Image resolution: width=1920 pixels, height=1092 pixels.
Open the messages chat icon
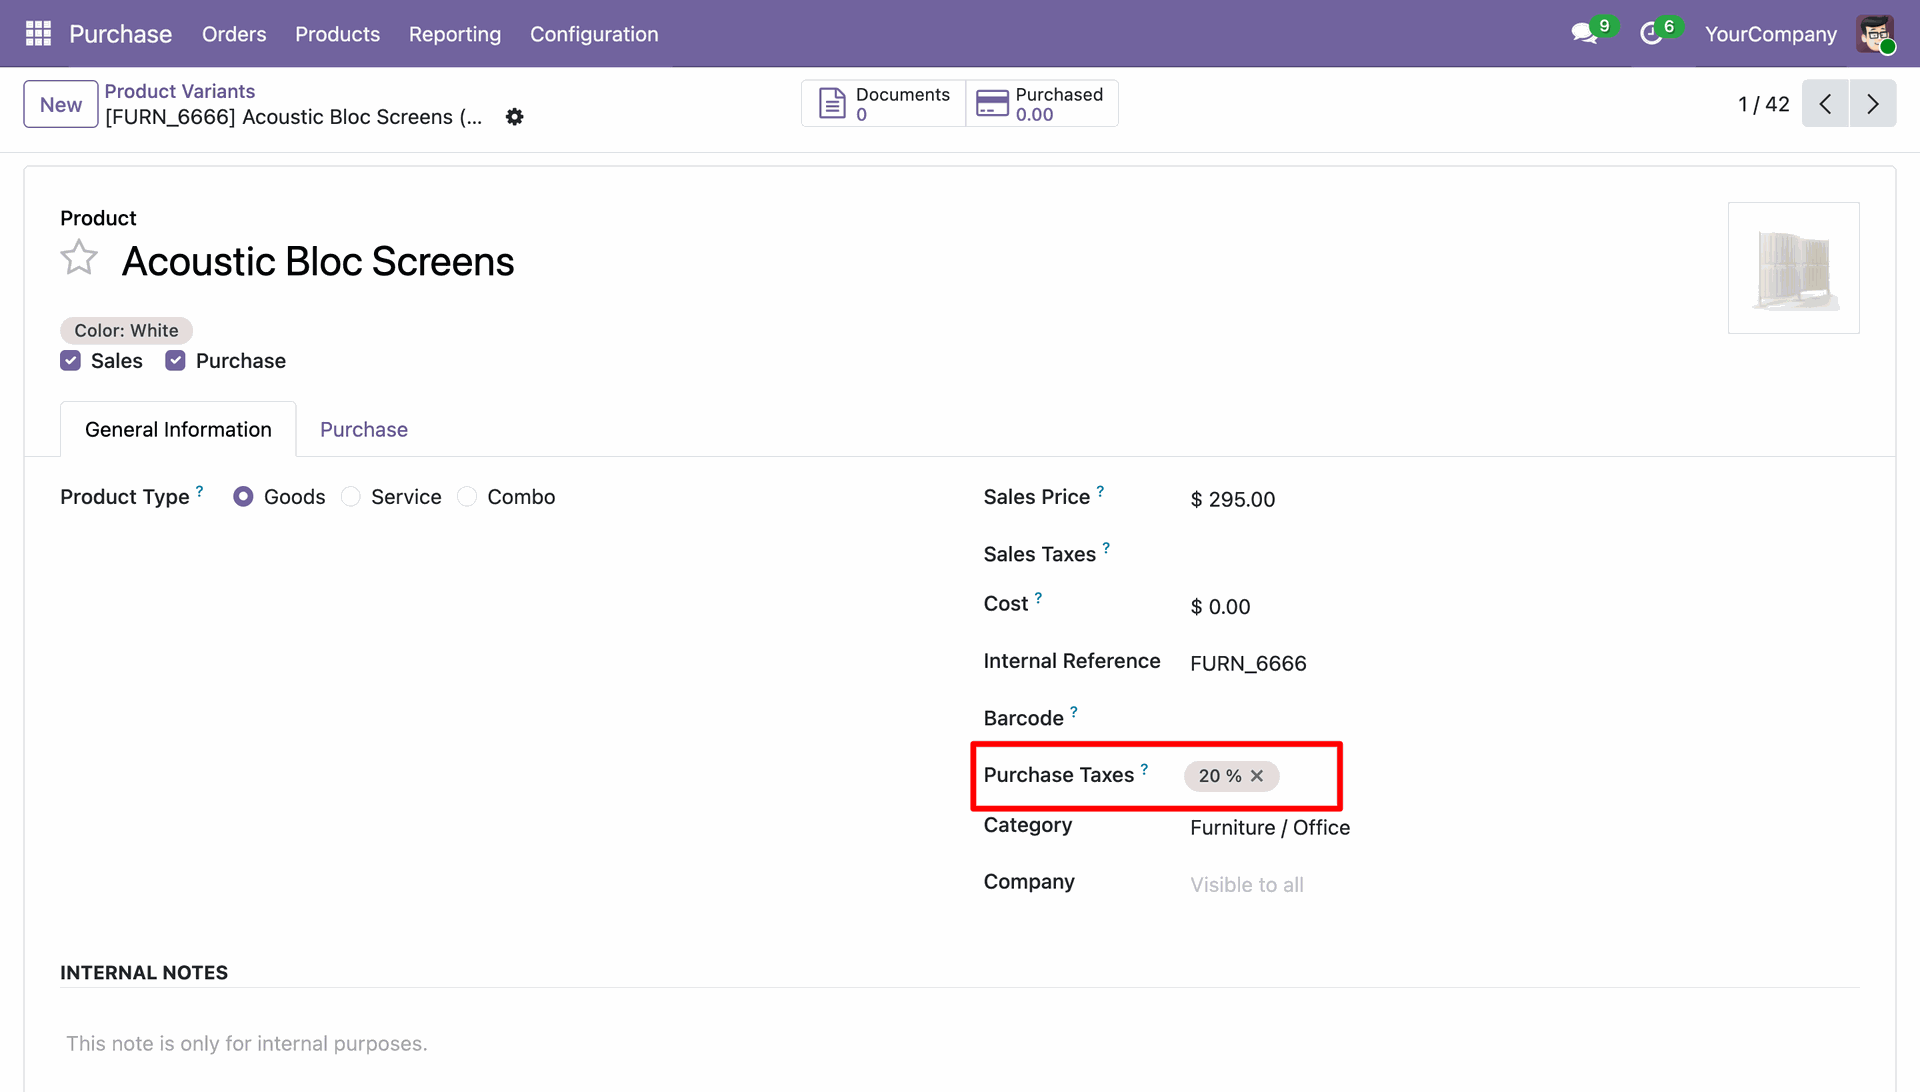point(1583,34)
